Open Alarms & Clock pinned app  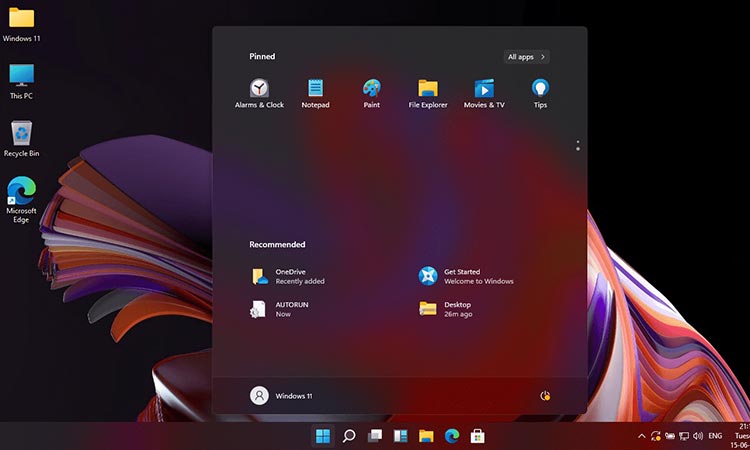[259, 94]
